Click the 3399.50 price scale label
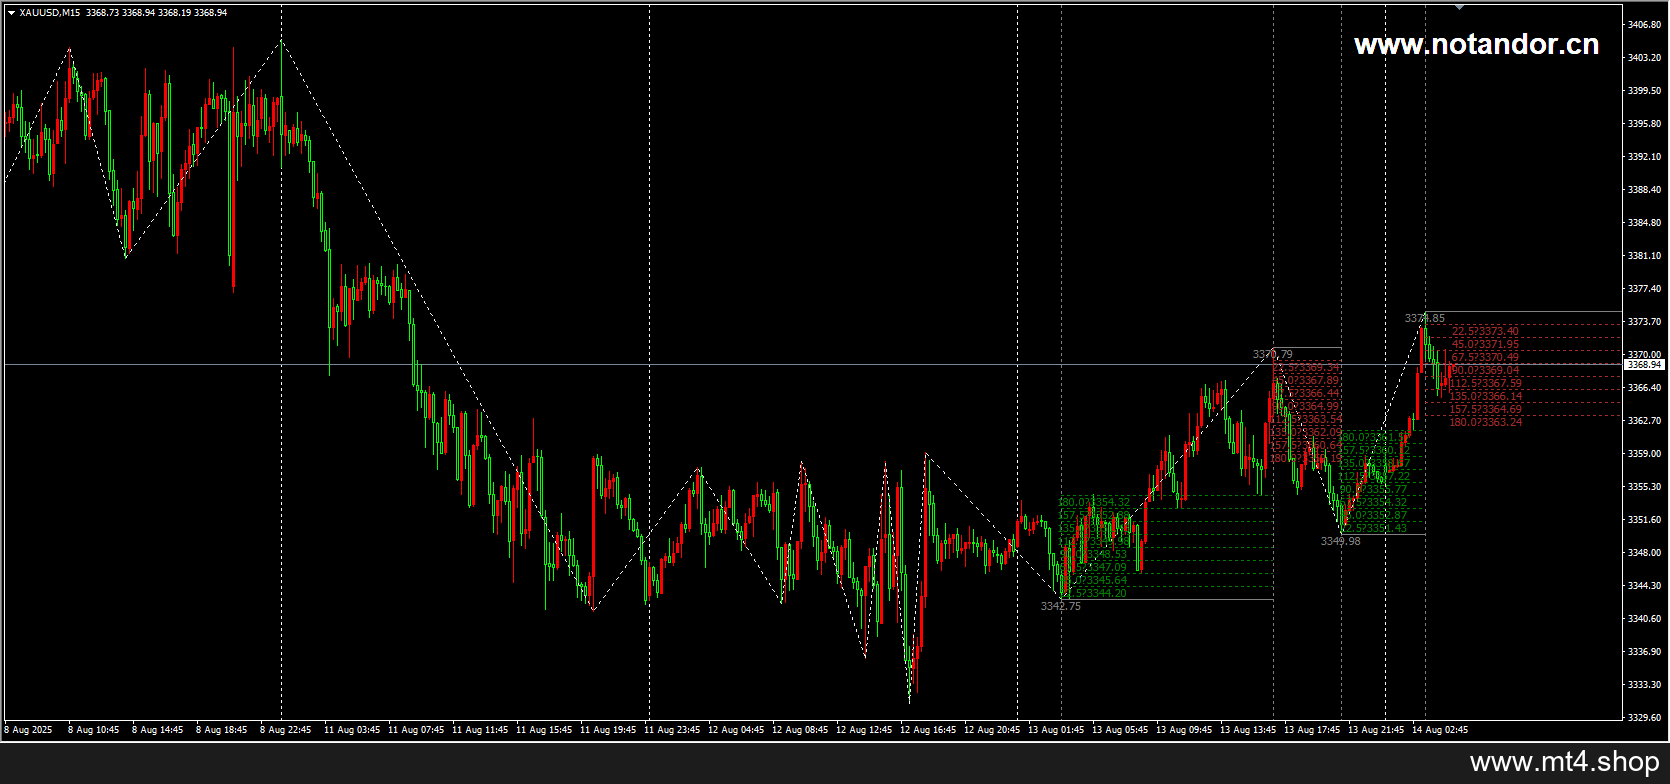The height and width of the screenshot is (784, 1670). [1644, 91]
